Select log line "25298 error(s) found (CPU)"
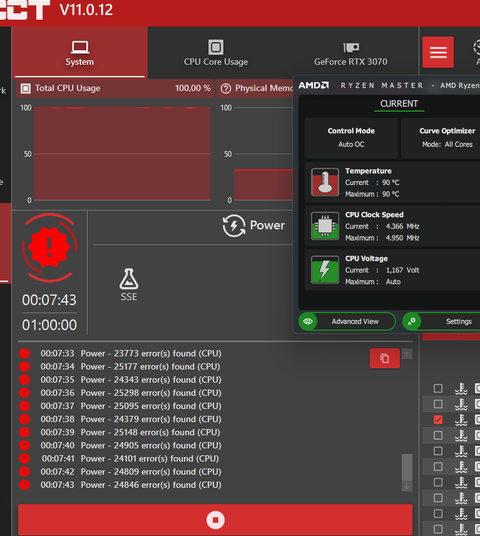This screenshot has height=536, width=480. pyautogui.click(x=168, y=393)
